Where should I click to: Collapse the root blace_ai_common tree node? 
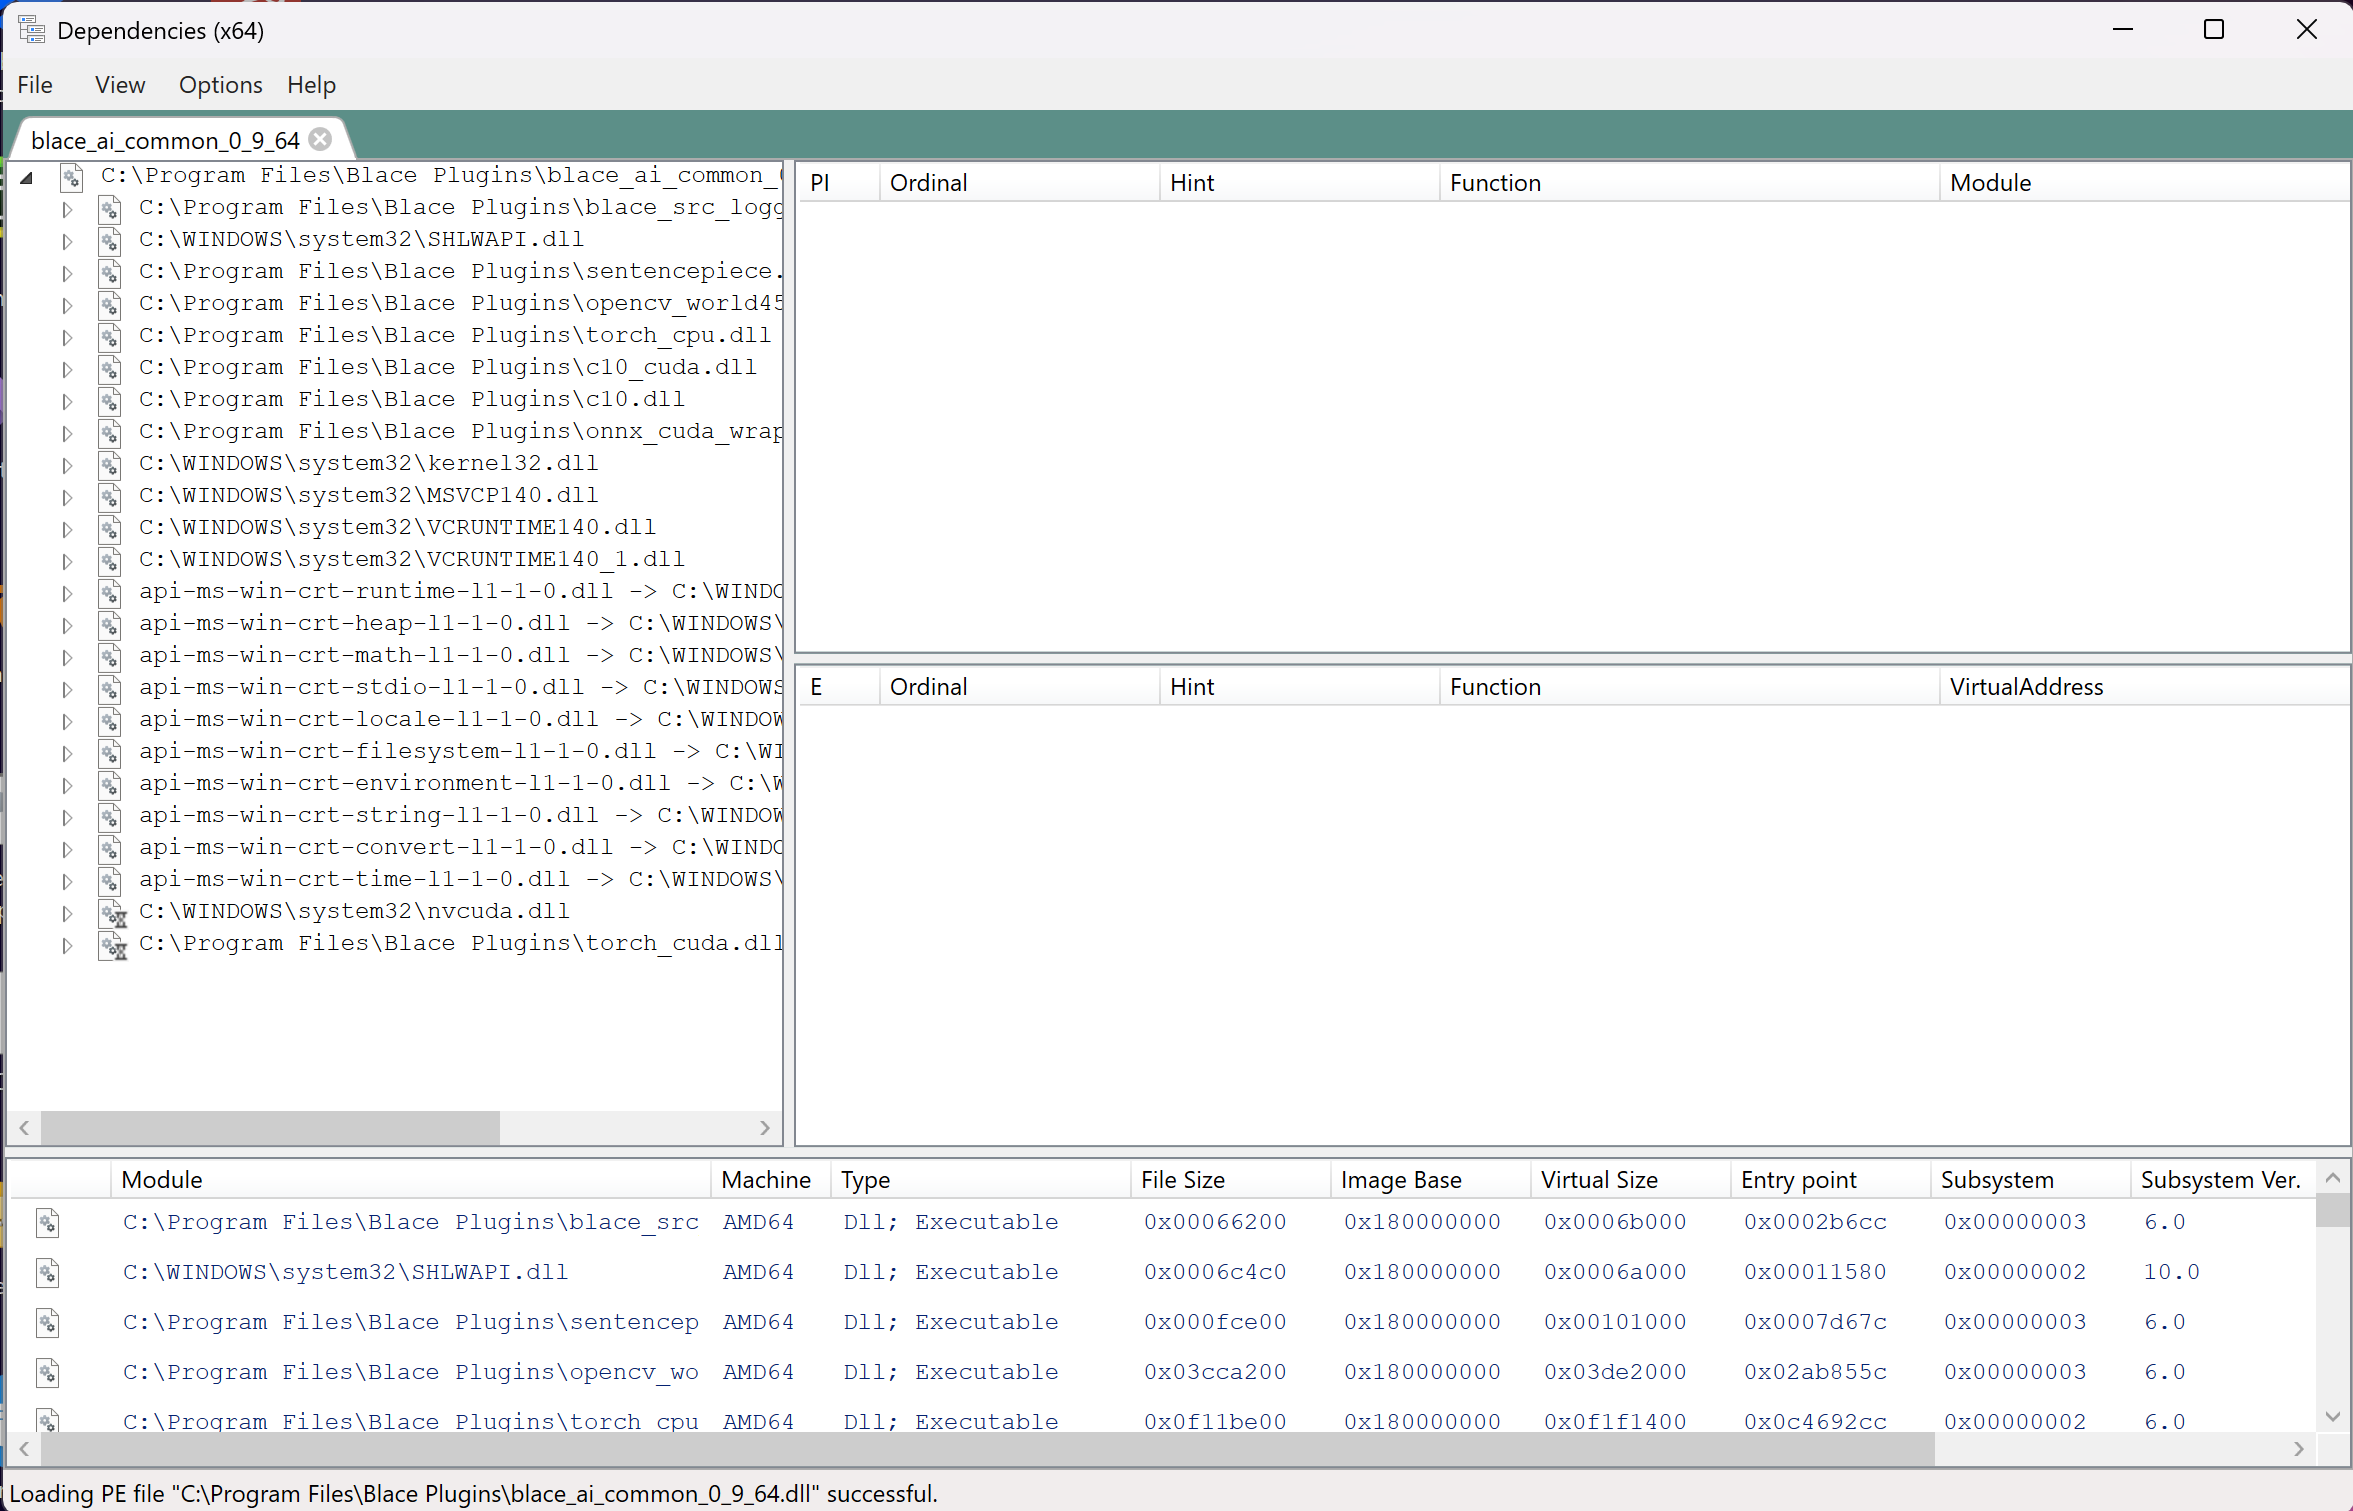coord(27,178)
